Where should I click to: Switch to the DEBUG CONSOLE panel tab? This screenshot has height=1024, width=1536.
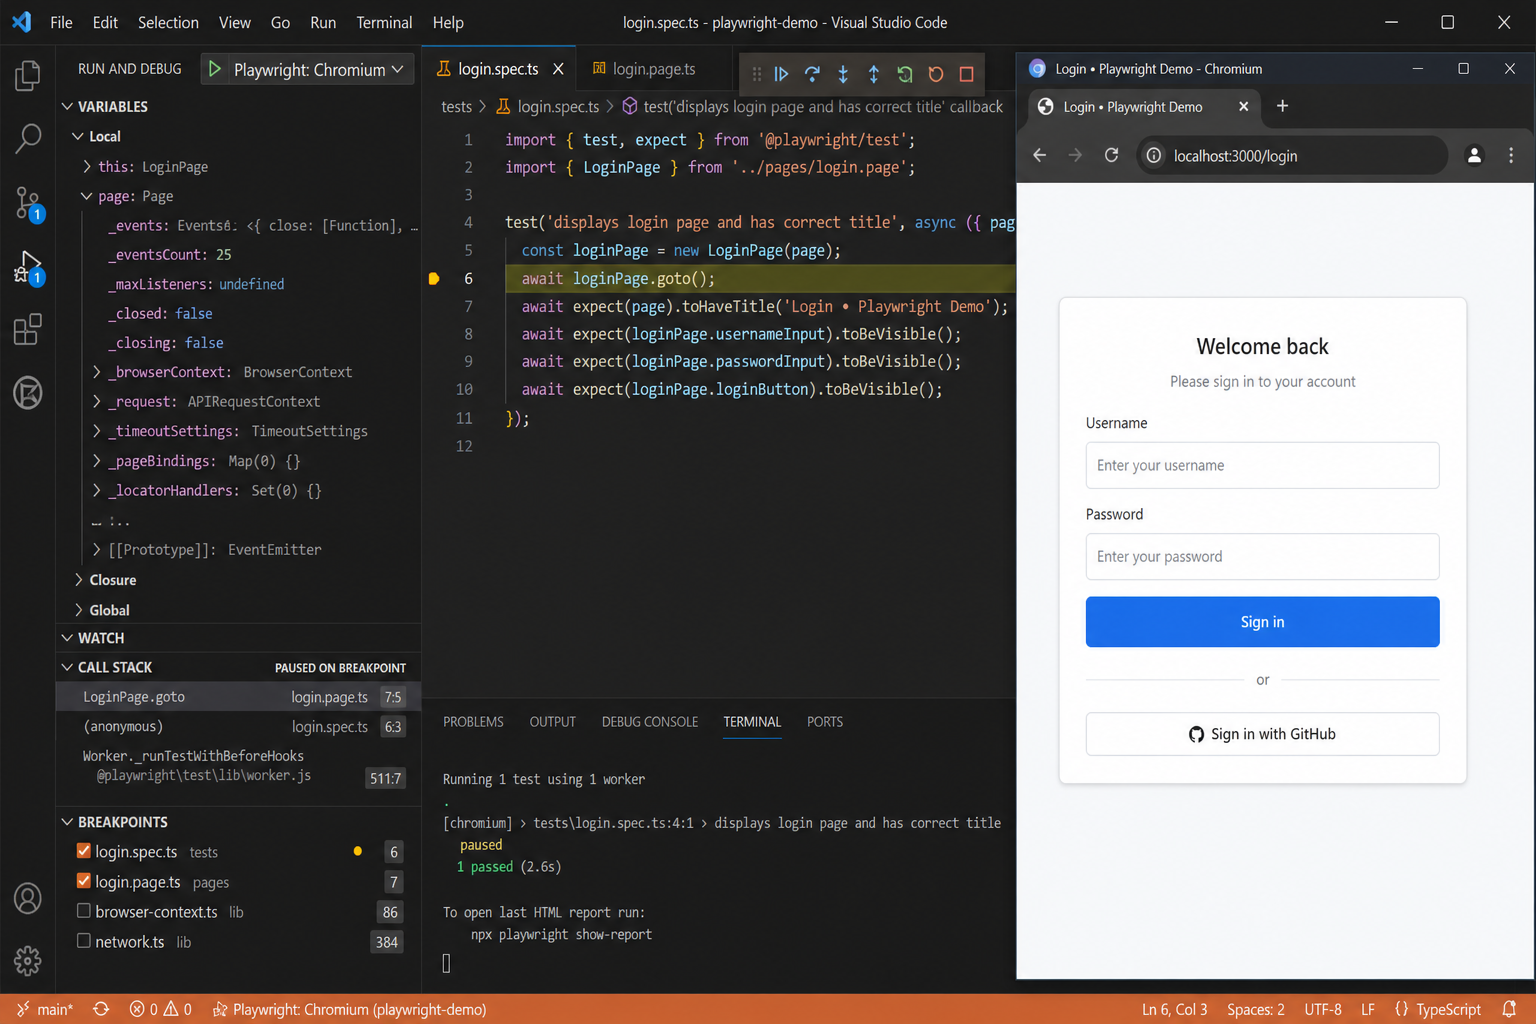(650, 721)
